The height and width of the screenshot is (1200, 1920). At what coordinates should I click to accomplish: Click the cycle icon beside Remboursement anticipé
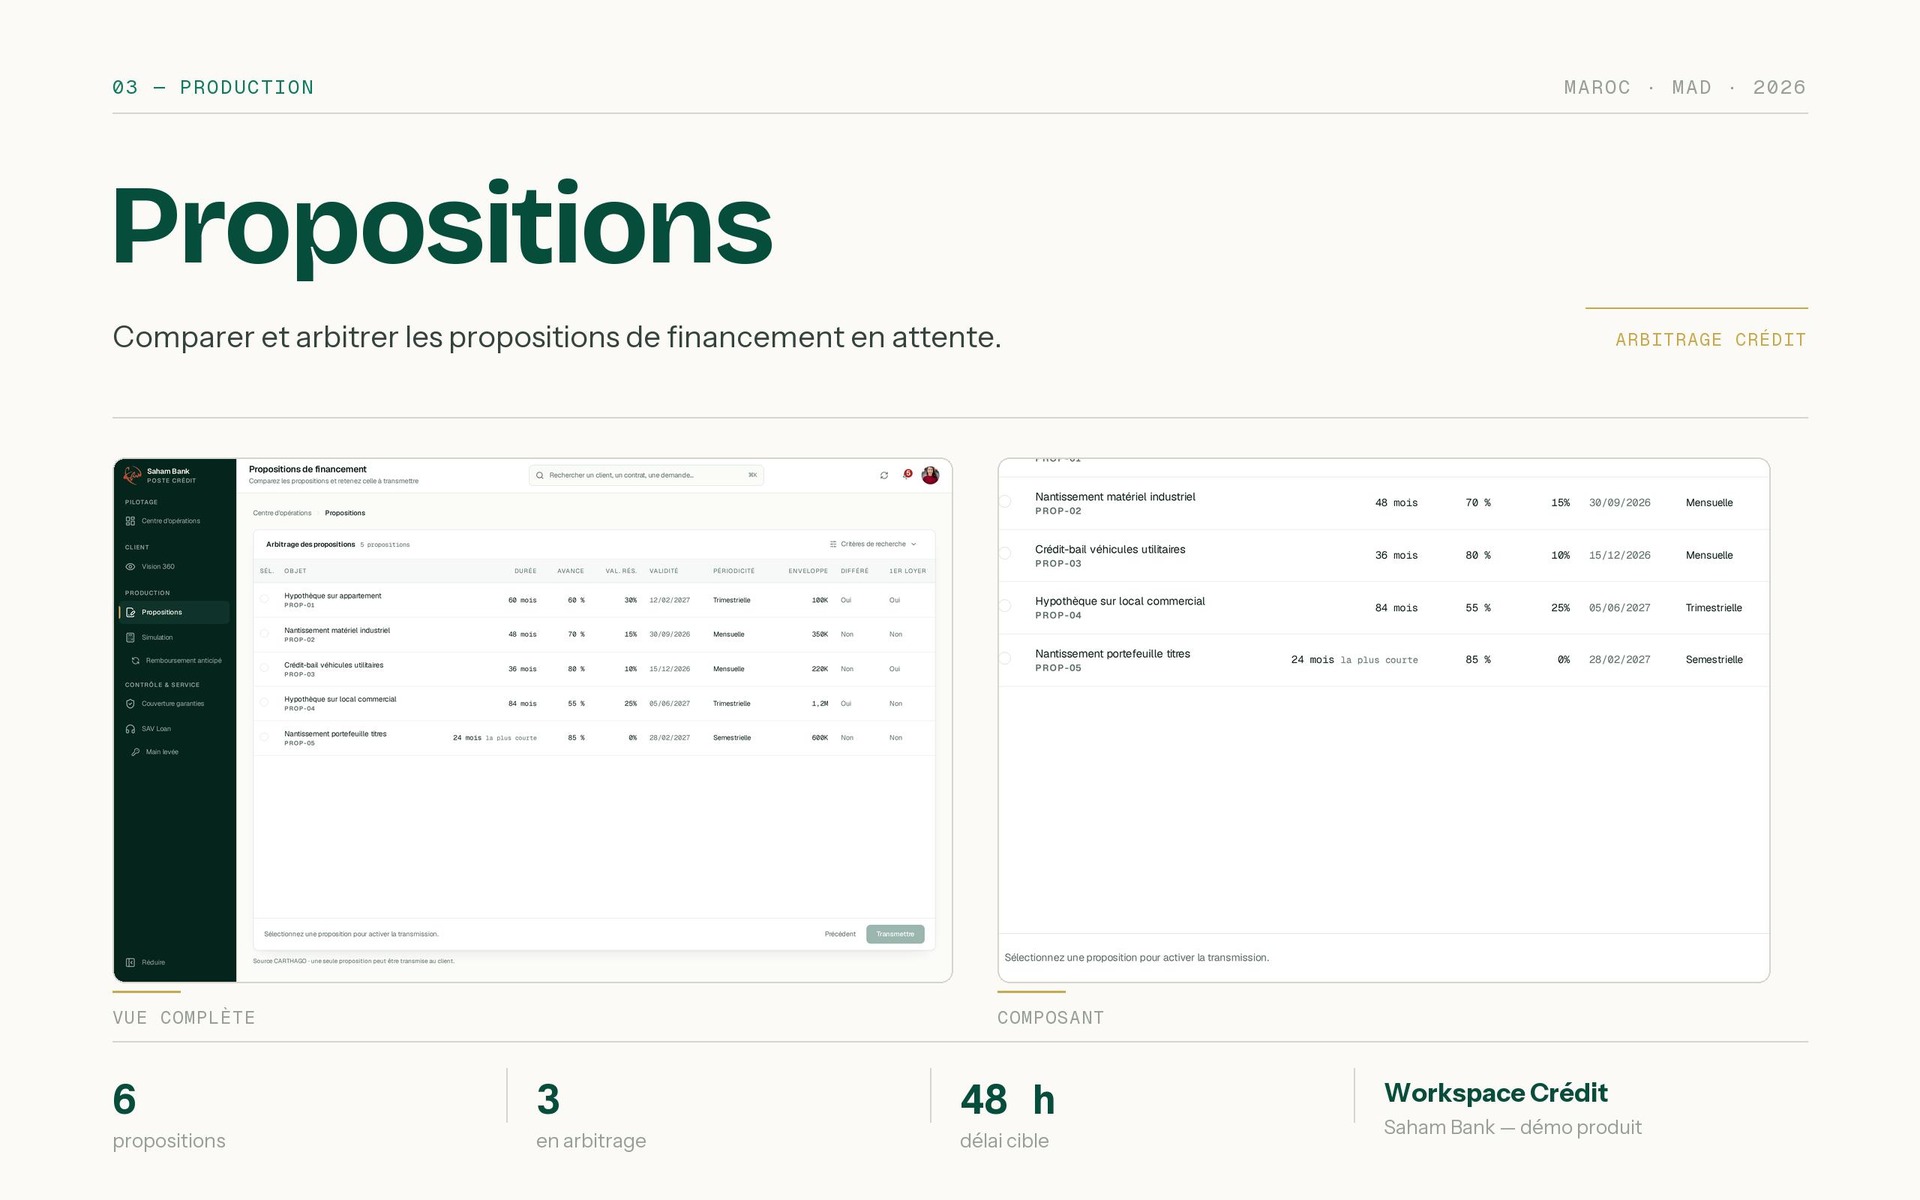click(x=135, y=661)
